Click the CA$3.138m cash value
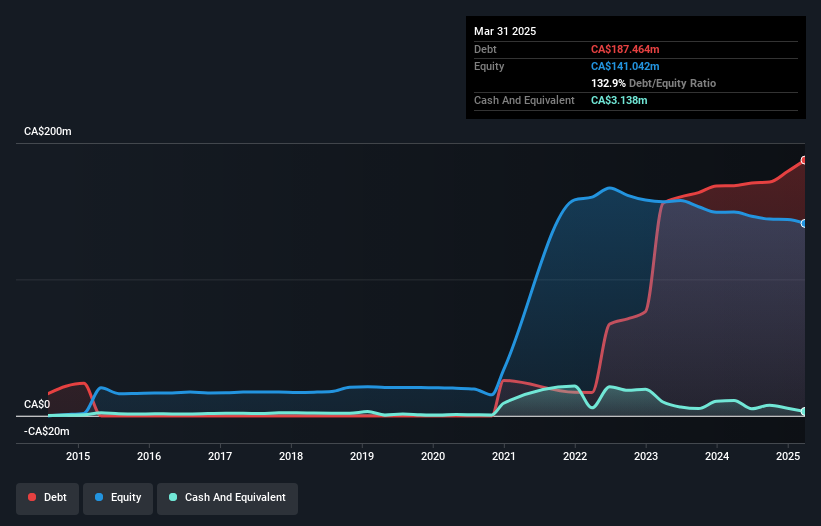 (x=619, y=100)
